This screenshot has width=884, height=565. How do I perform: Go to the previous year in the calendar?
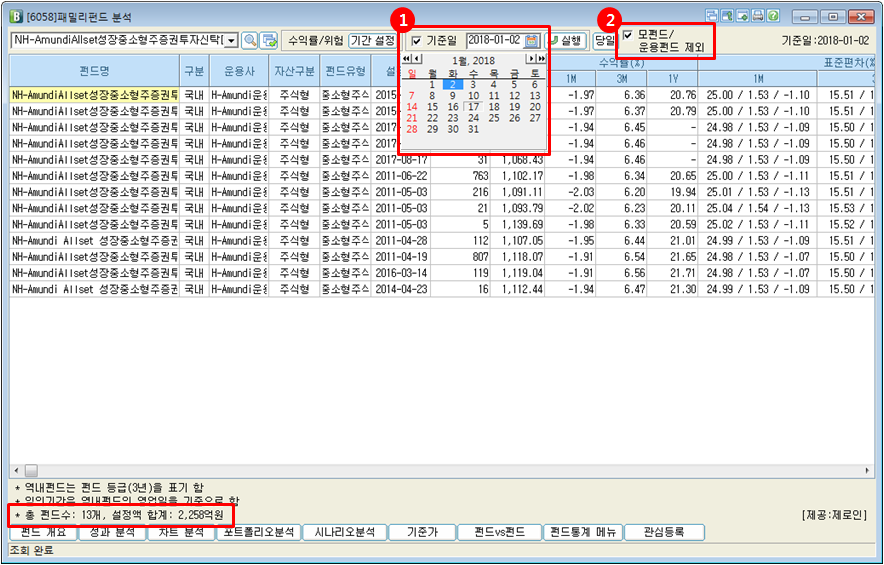[x=406, y=59]
